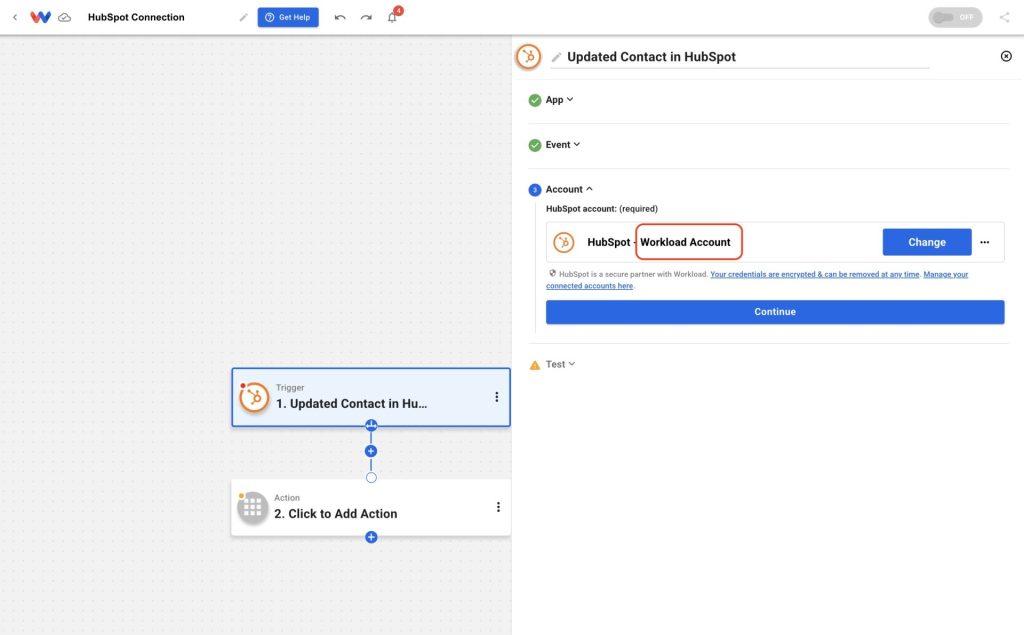Toggle the workflow ON/OFF switch
This screenshot has width=1024, height=635.
(x=955, y=18)
